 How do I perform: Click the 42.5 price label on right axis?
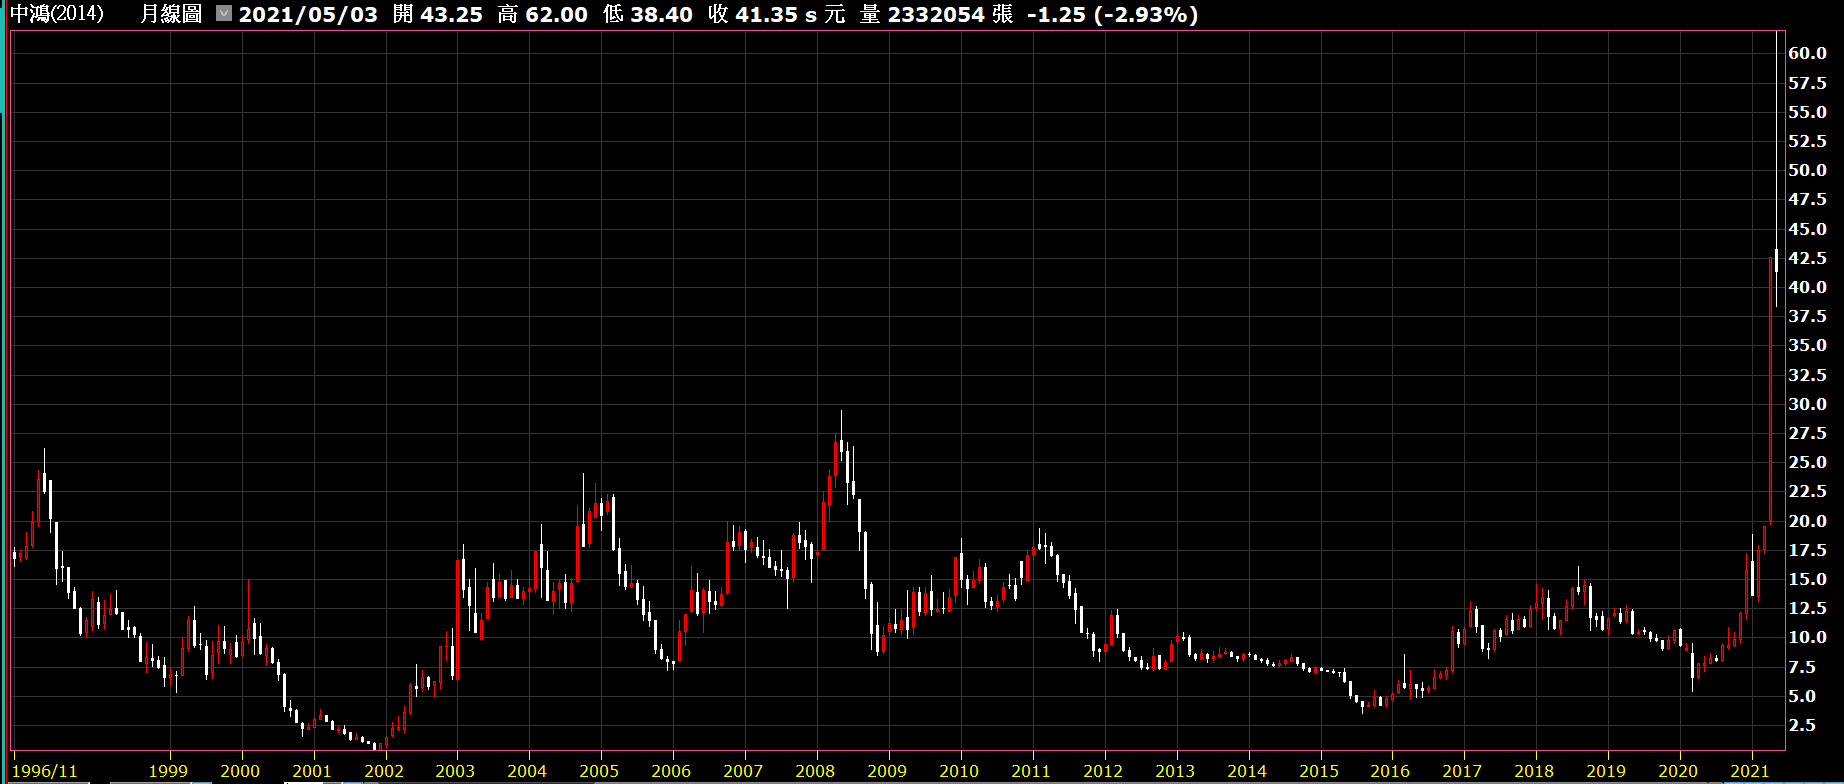click(1807, 258)
